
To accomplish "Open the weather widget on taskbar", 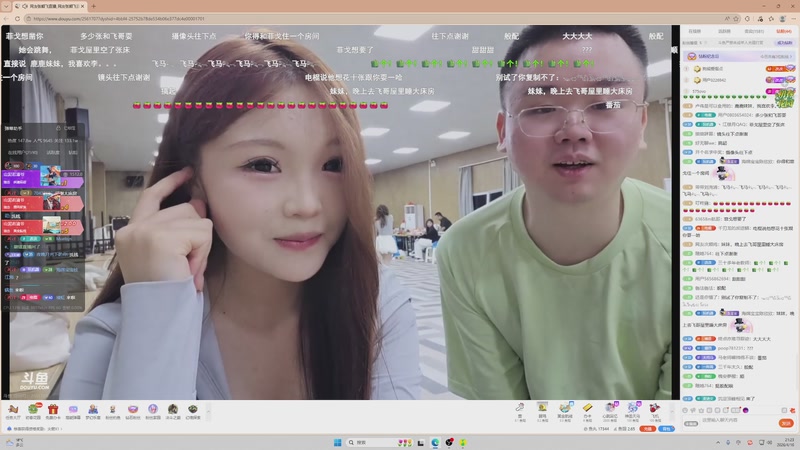I will pyautogui.click(x=14, y=442).
